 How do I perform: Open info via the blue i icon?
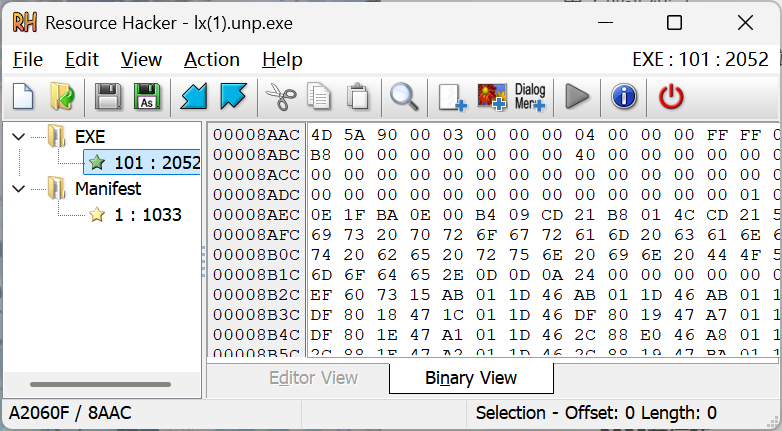click(x=624, y=96)
